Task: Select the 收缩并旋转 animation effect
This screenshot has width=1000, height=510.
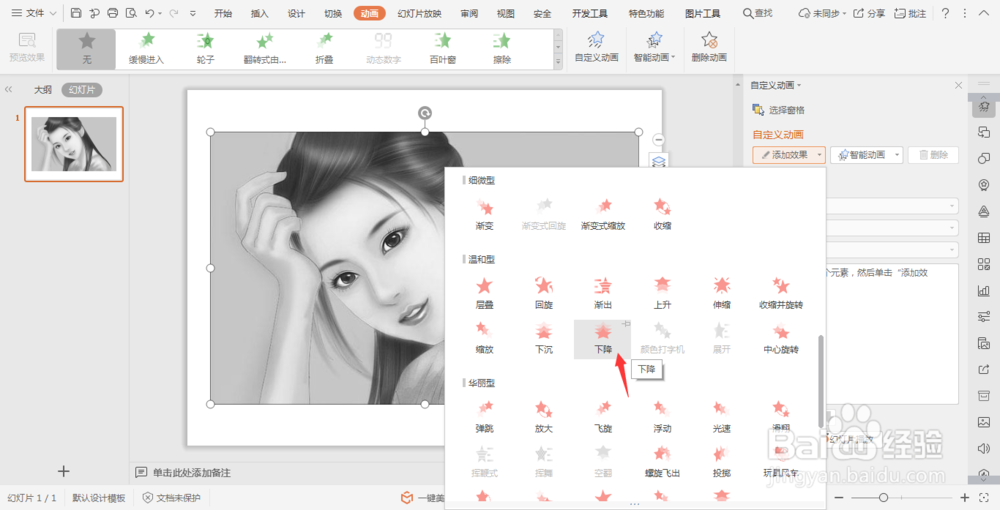Action: pyautogui.click(x=781, y=293)
